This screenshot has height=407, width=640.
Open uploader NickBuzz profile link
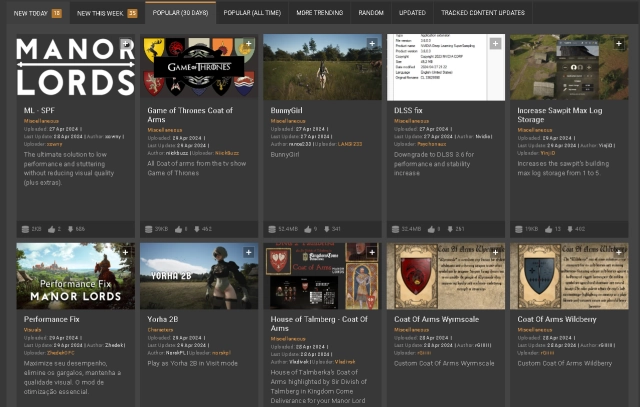click(227, 153)
